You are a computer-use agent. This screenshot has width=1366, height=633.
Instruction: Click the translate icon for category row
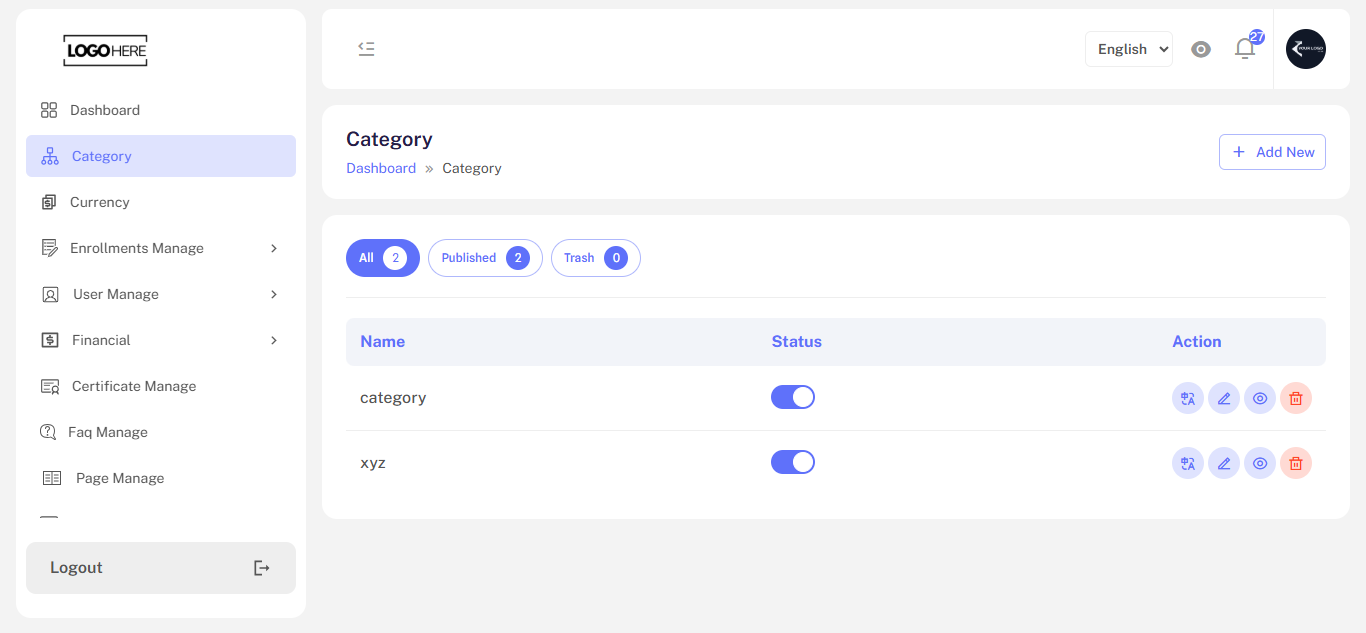[1188, 398]
